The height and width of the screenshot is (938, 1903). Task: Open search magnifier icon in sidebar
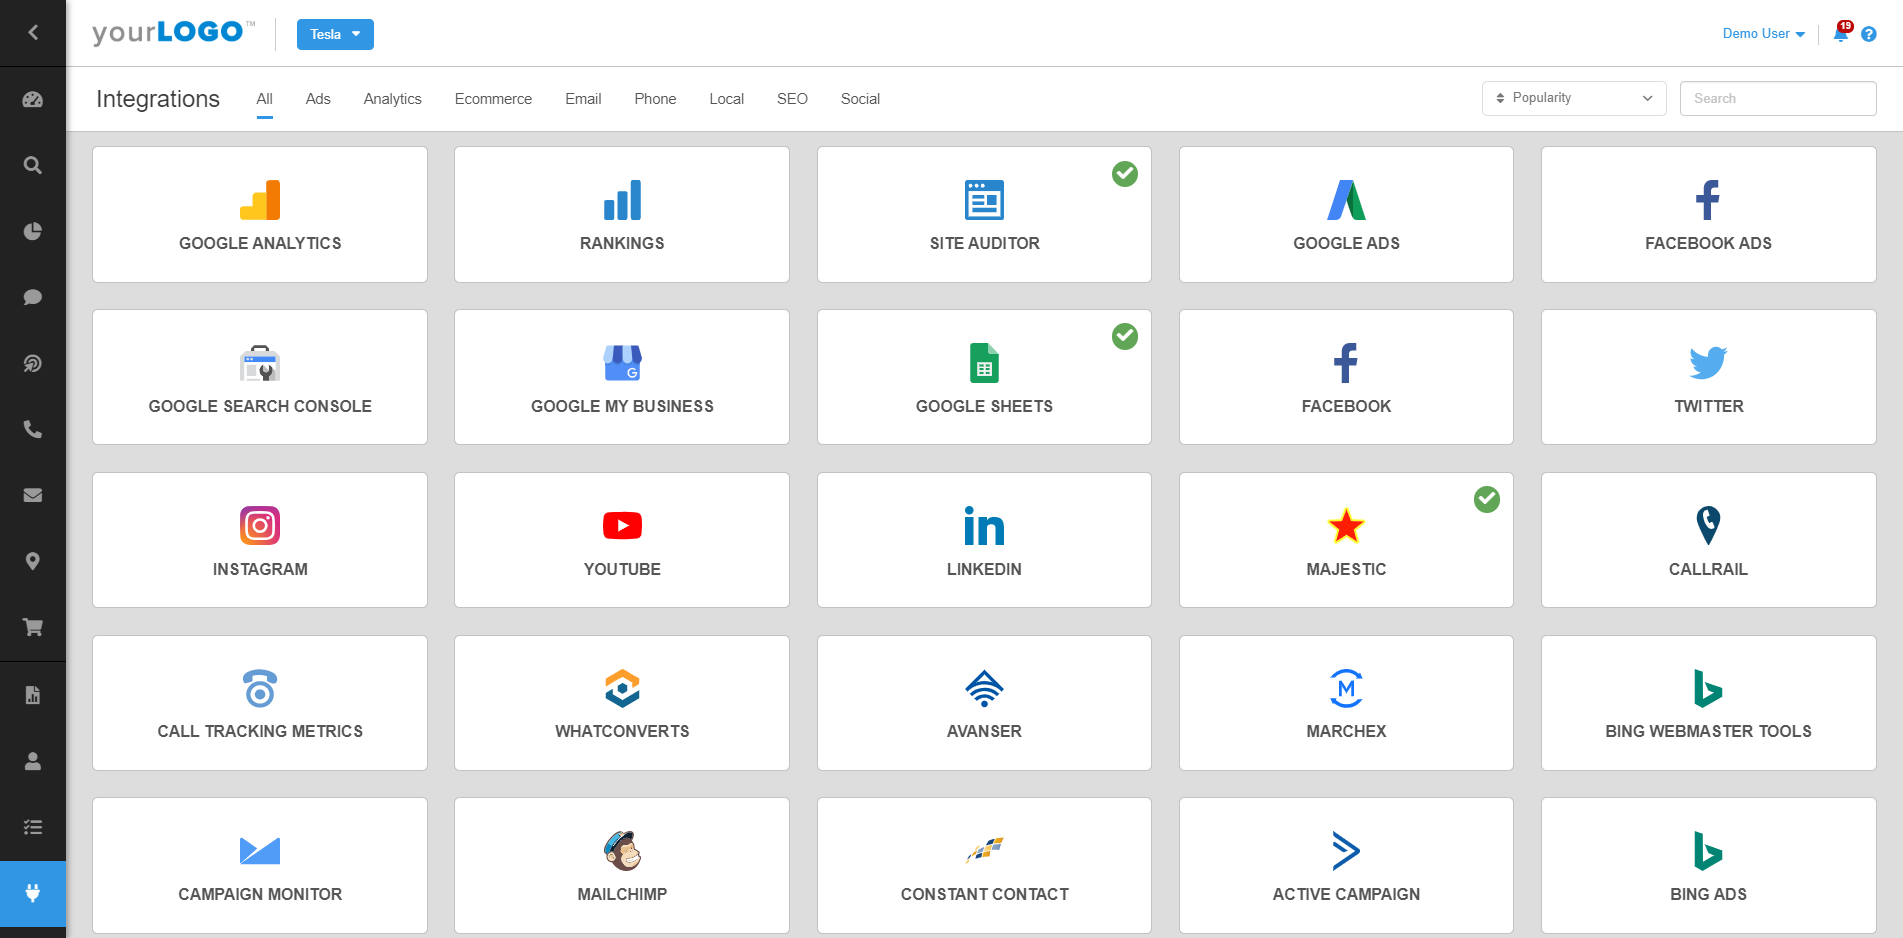[x=33, y=165]
